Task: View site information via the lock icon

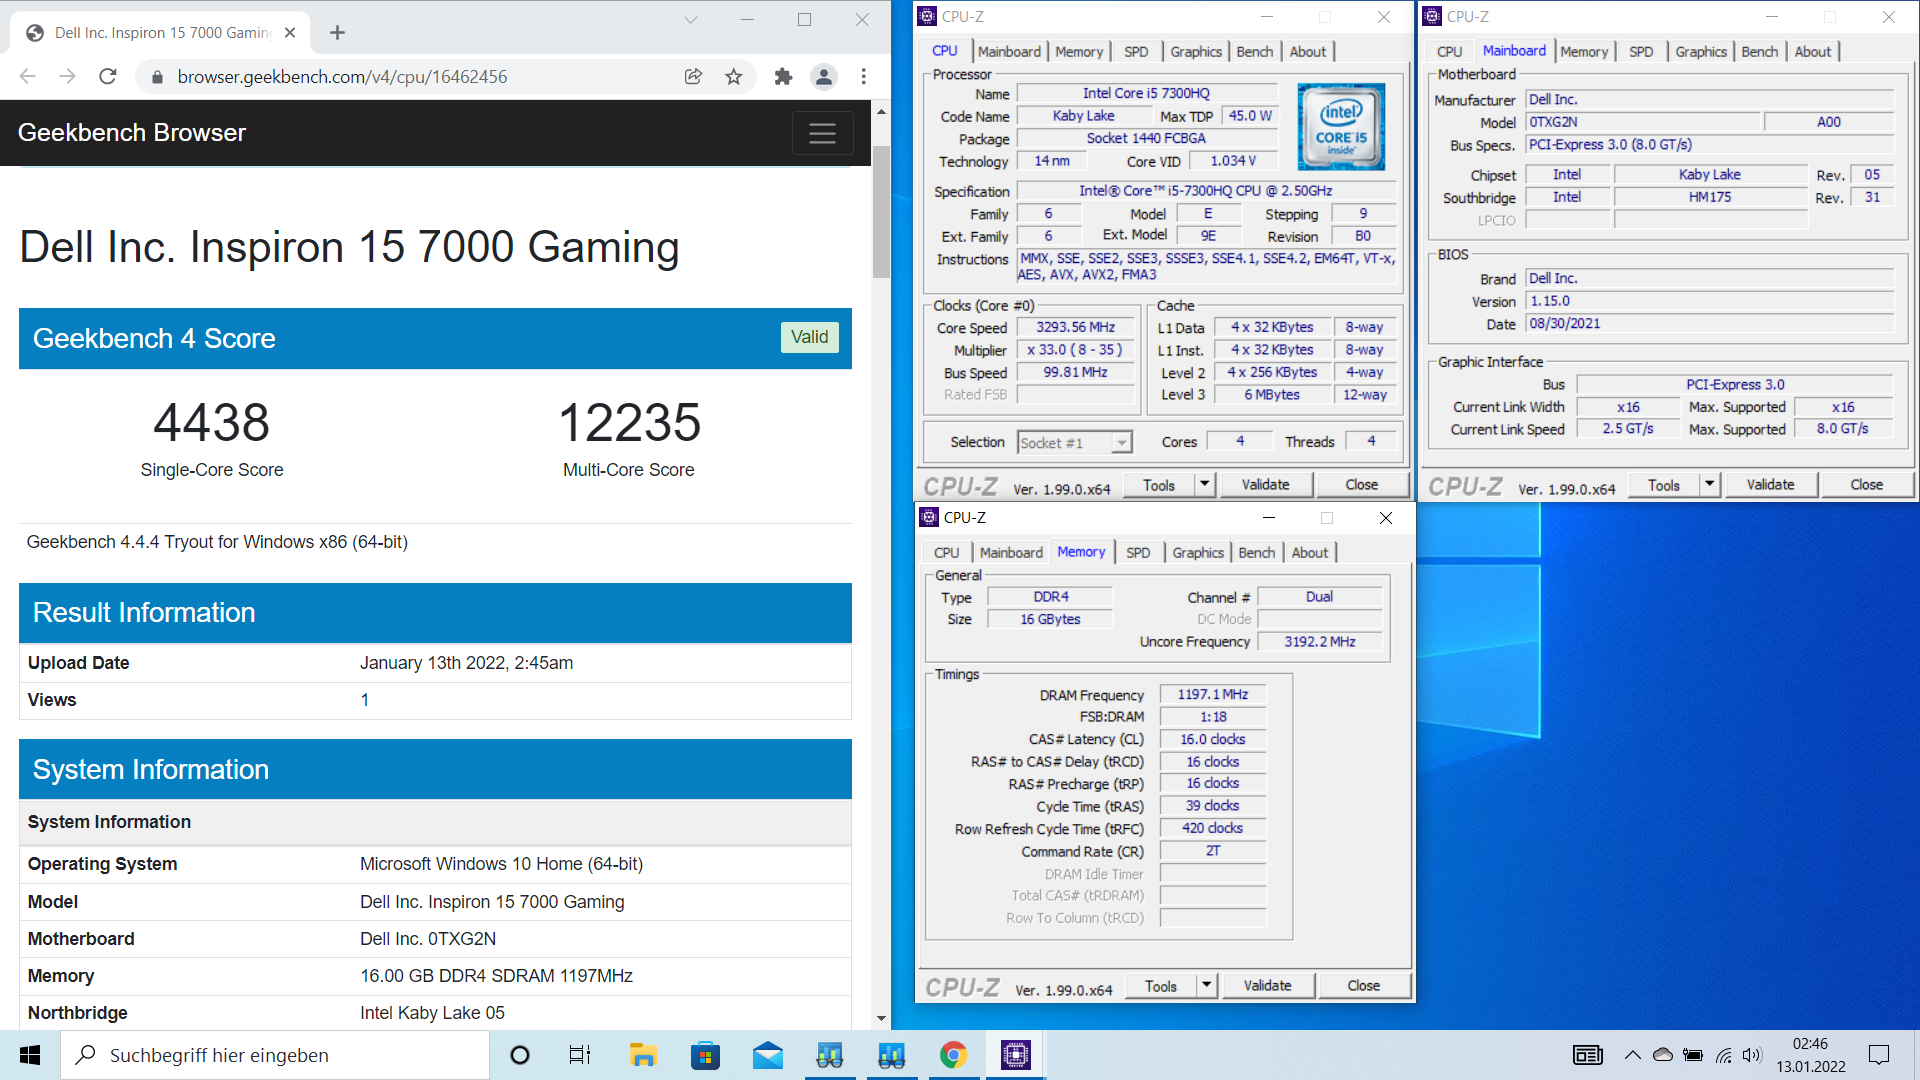Action: 157,77
